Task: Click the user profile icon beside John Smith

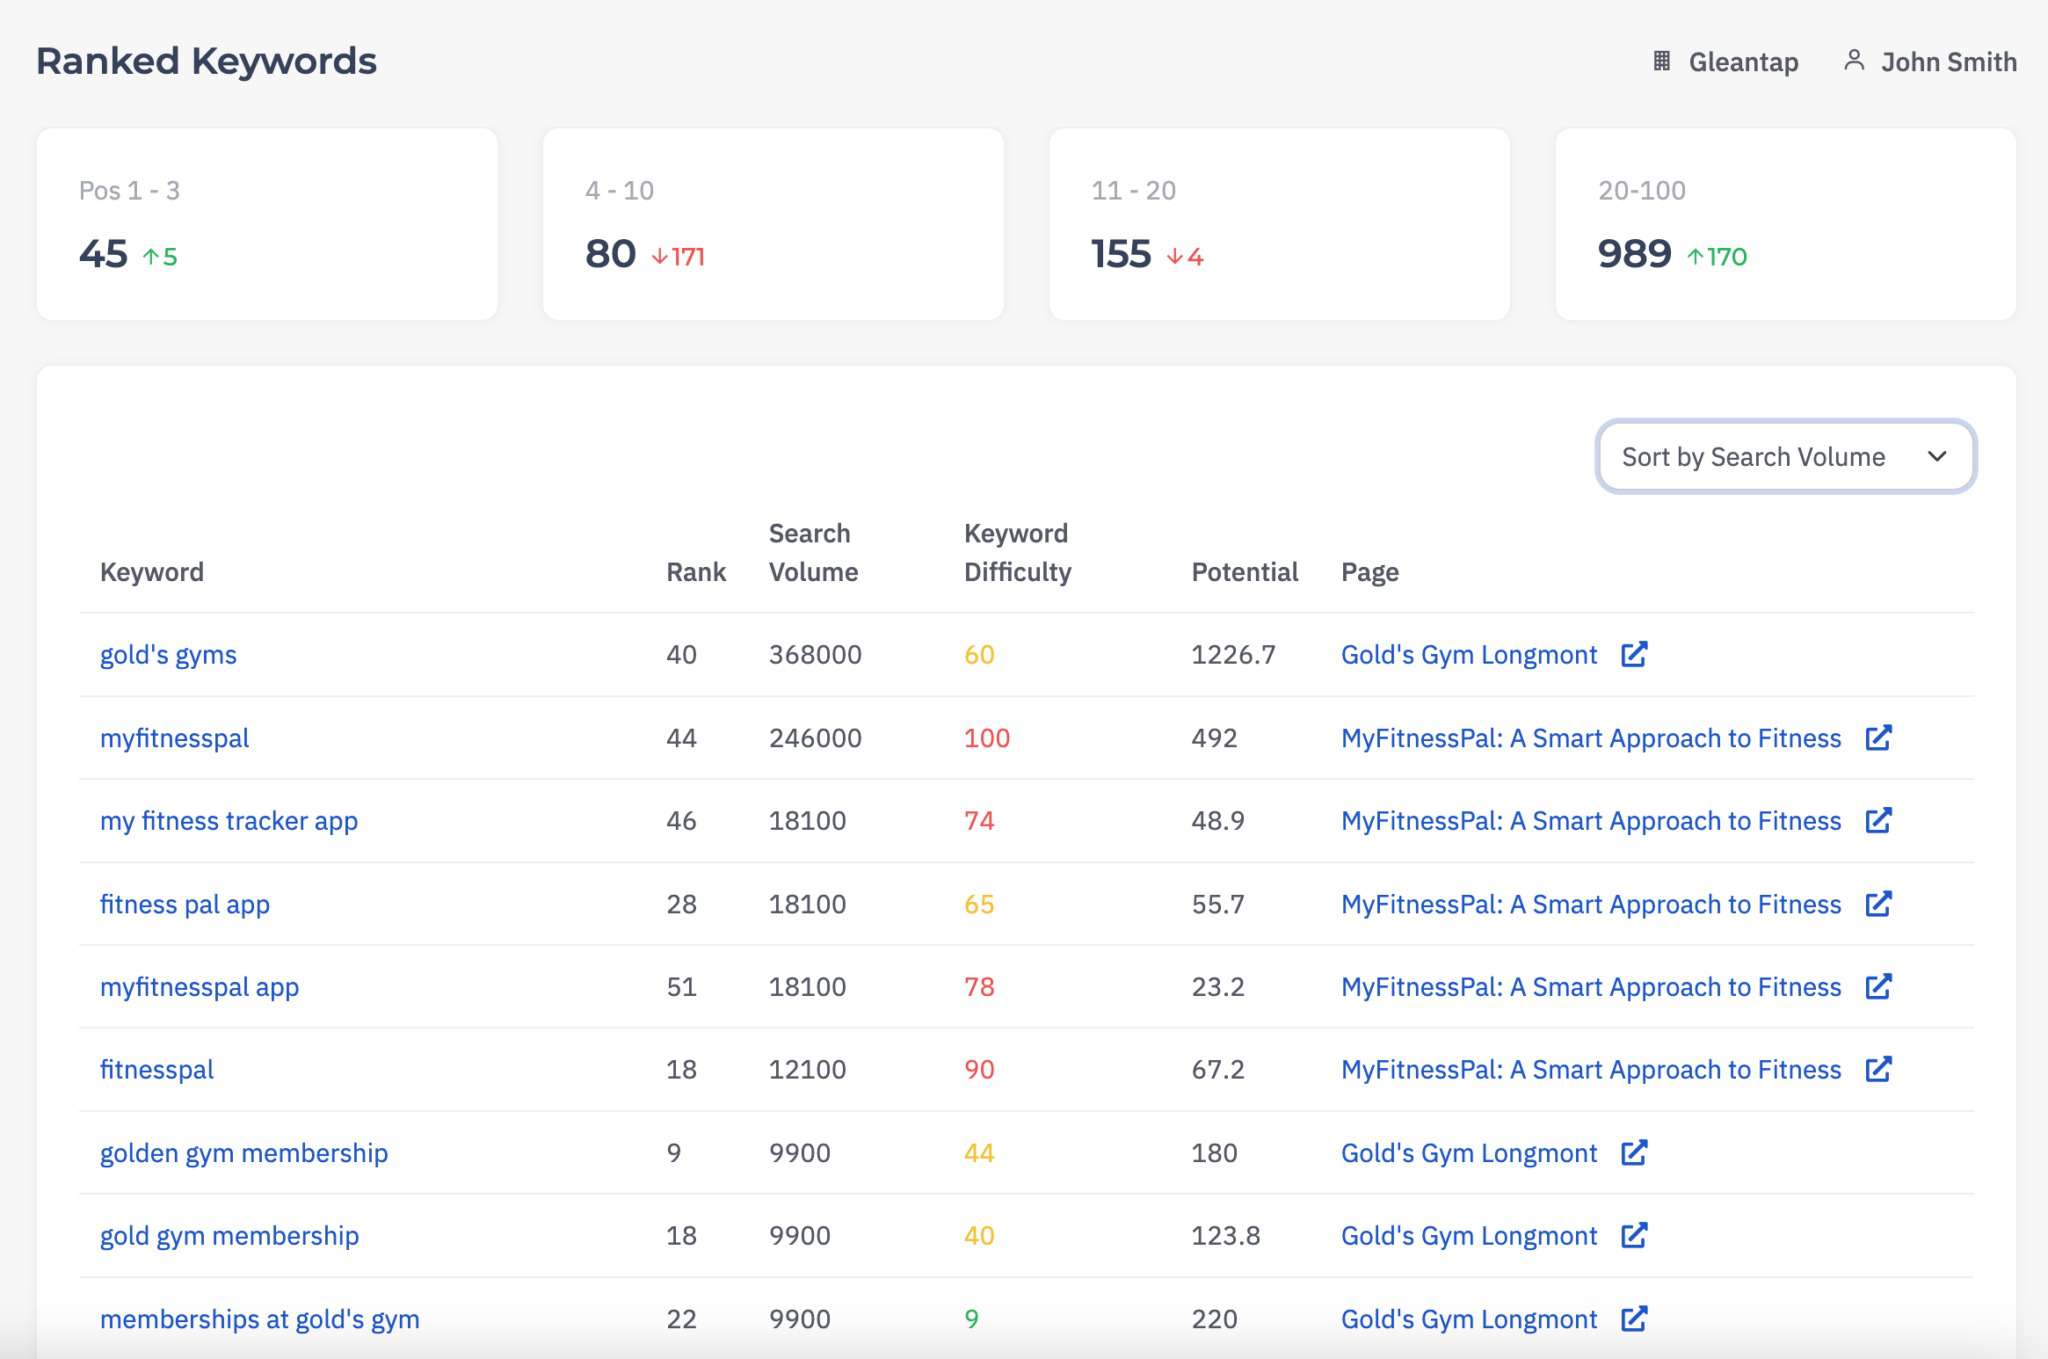Action: click(1853, 61)
